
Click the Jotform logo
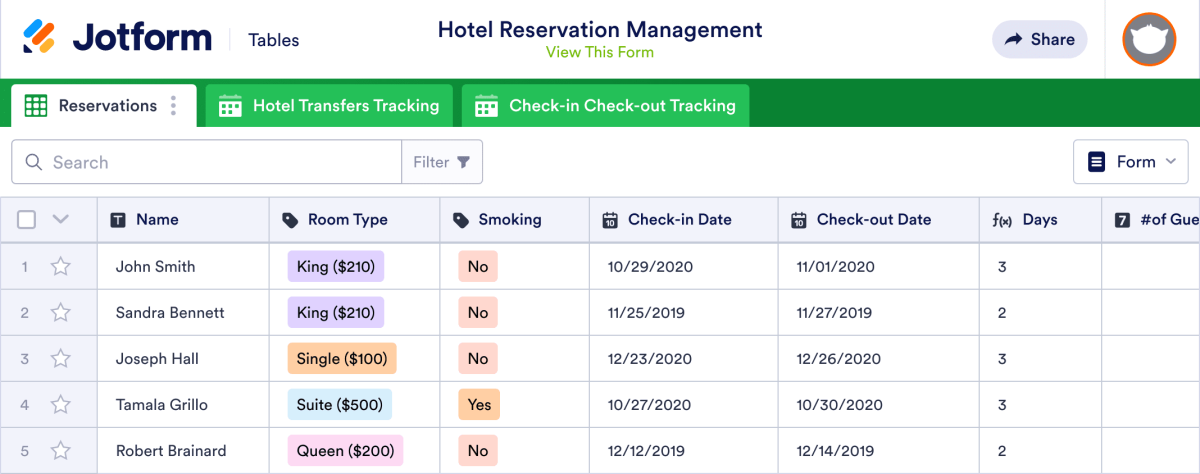117,39
